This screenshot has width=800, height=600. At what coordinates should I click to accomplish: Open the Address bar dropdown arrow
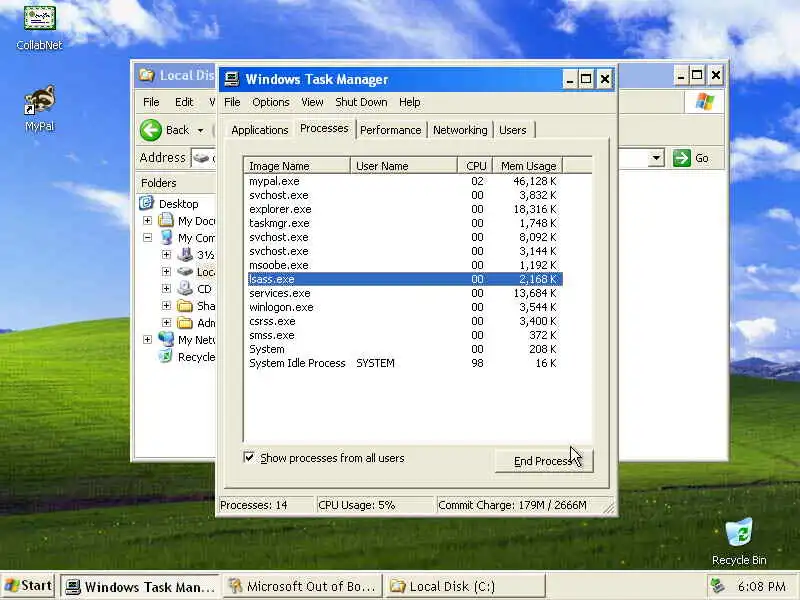tap(656, 158)
